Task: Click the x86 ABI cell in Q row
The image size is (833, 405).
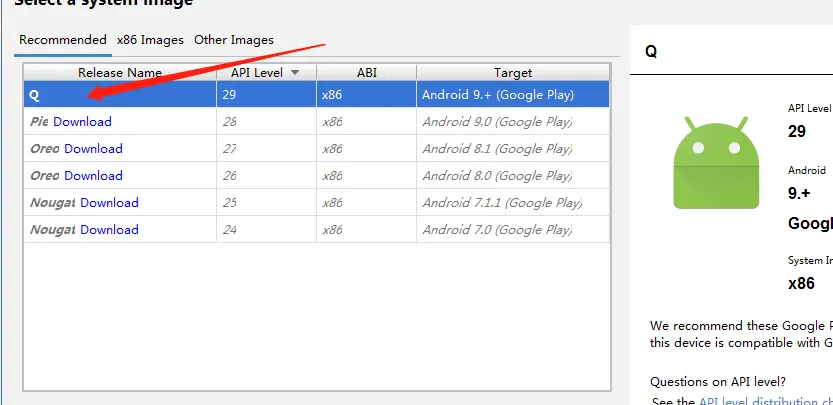Action: point(367,95)
